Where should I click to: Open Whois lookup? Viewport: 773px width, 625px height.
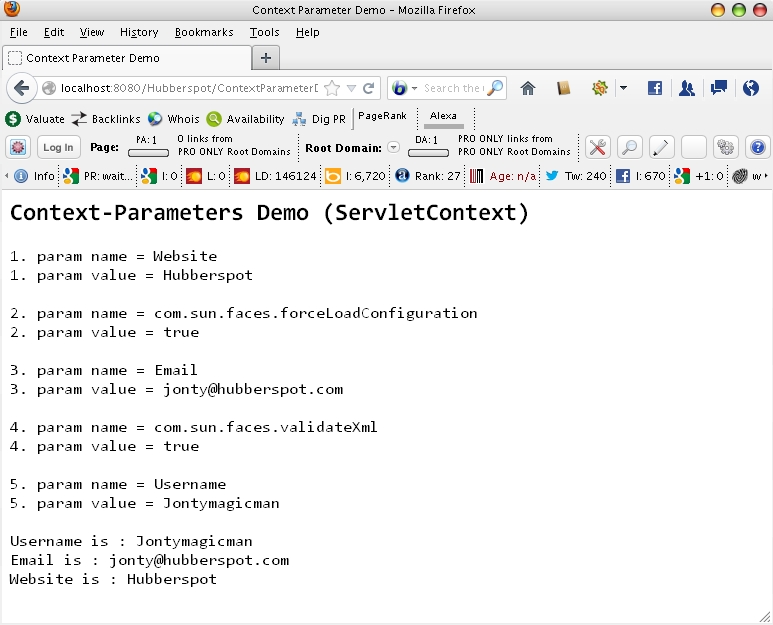click(174, 119)
